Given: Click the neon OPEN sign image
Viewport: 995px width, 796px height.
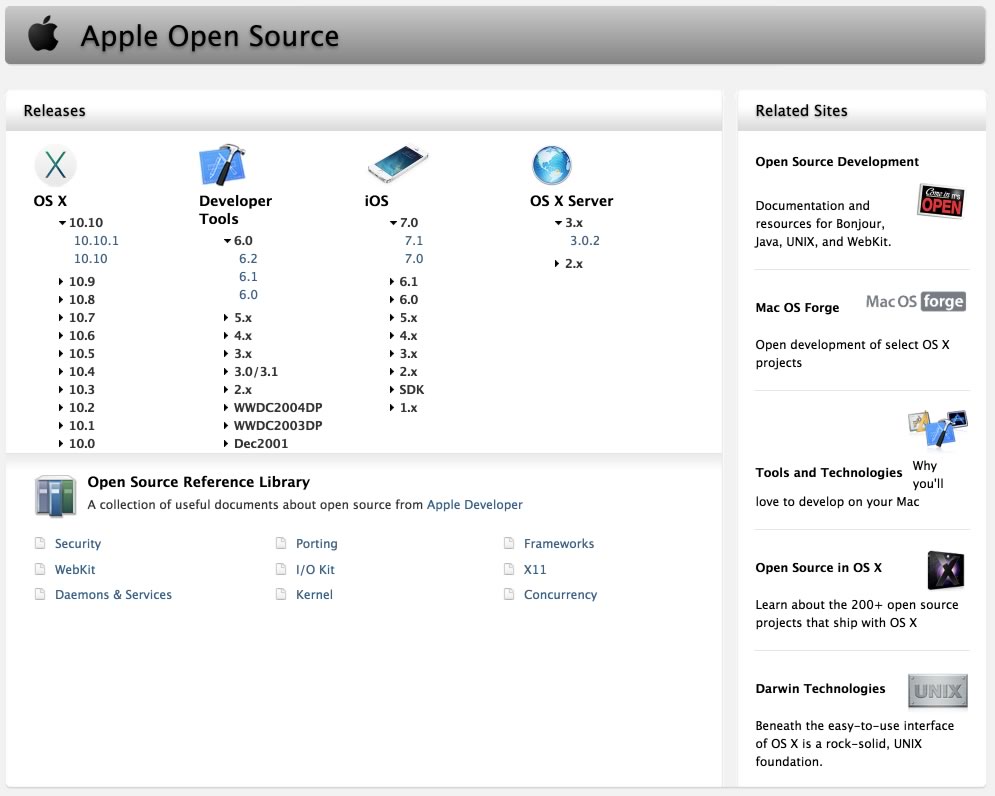Looking at the screenshot, I should 940,201.
